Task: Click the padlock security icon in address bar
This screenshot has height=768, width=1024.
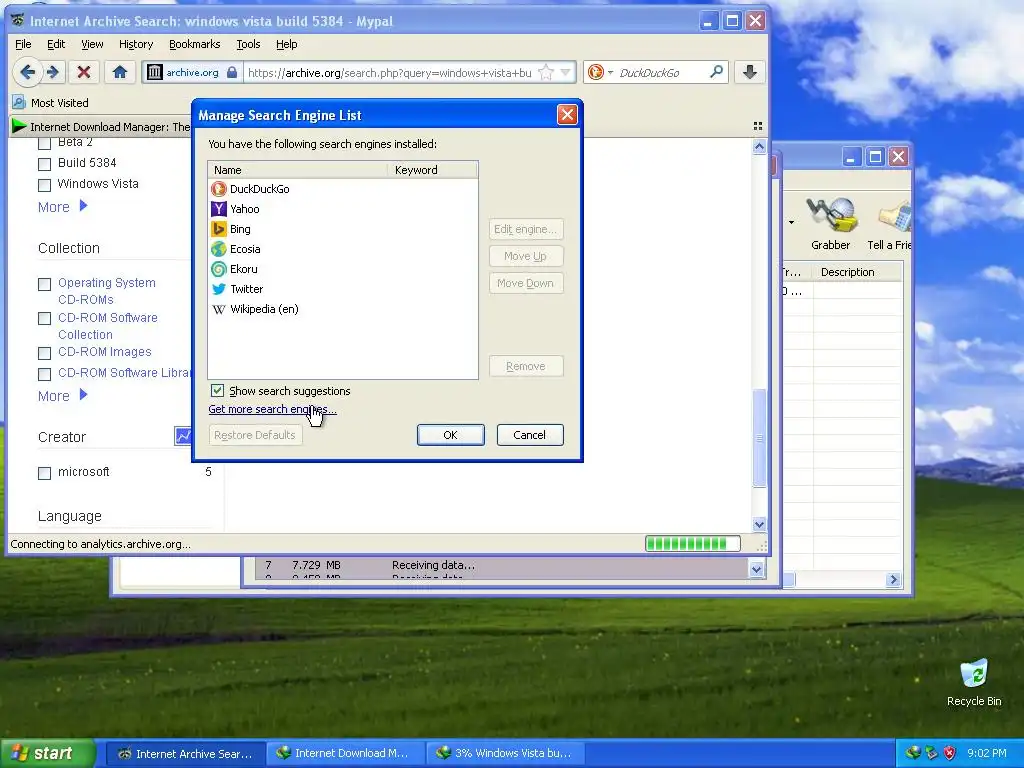Action: point(232,72)
